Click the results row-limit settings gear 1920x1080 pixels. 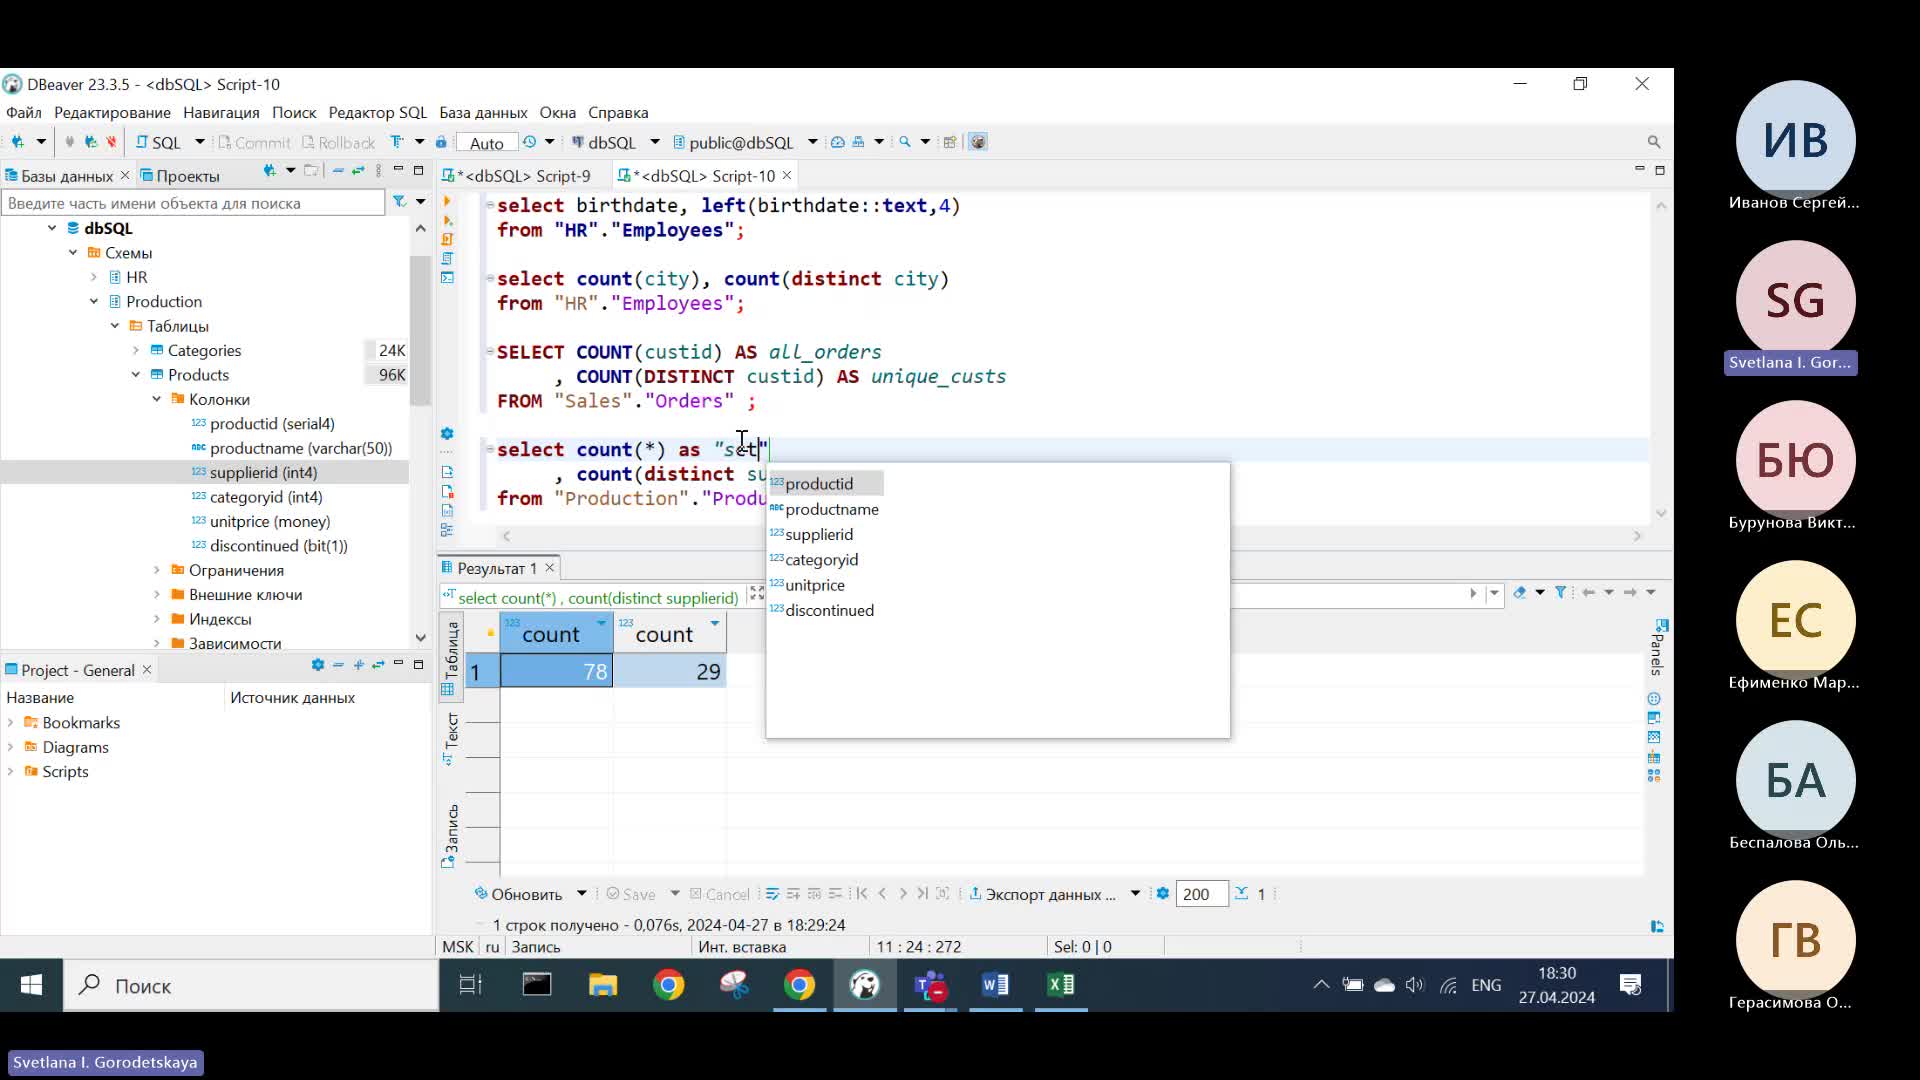[1162, 894]
